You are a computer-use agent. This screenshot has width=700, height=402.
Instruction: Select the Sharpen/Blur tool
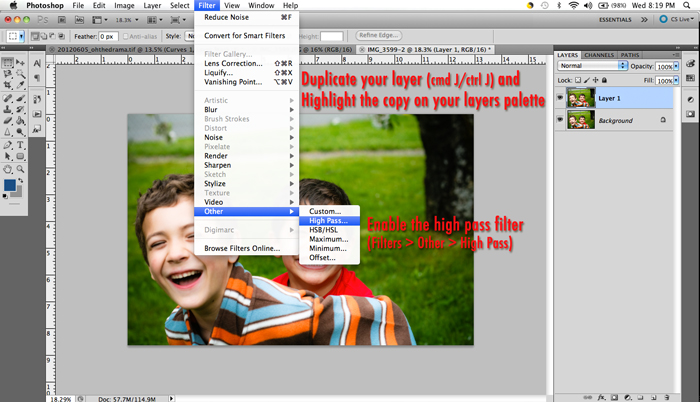pos(8,131)
